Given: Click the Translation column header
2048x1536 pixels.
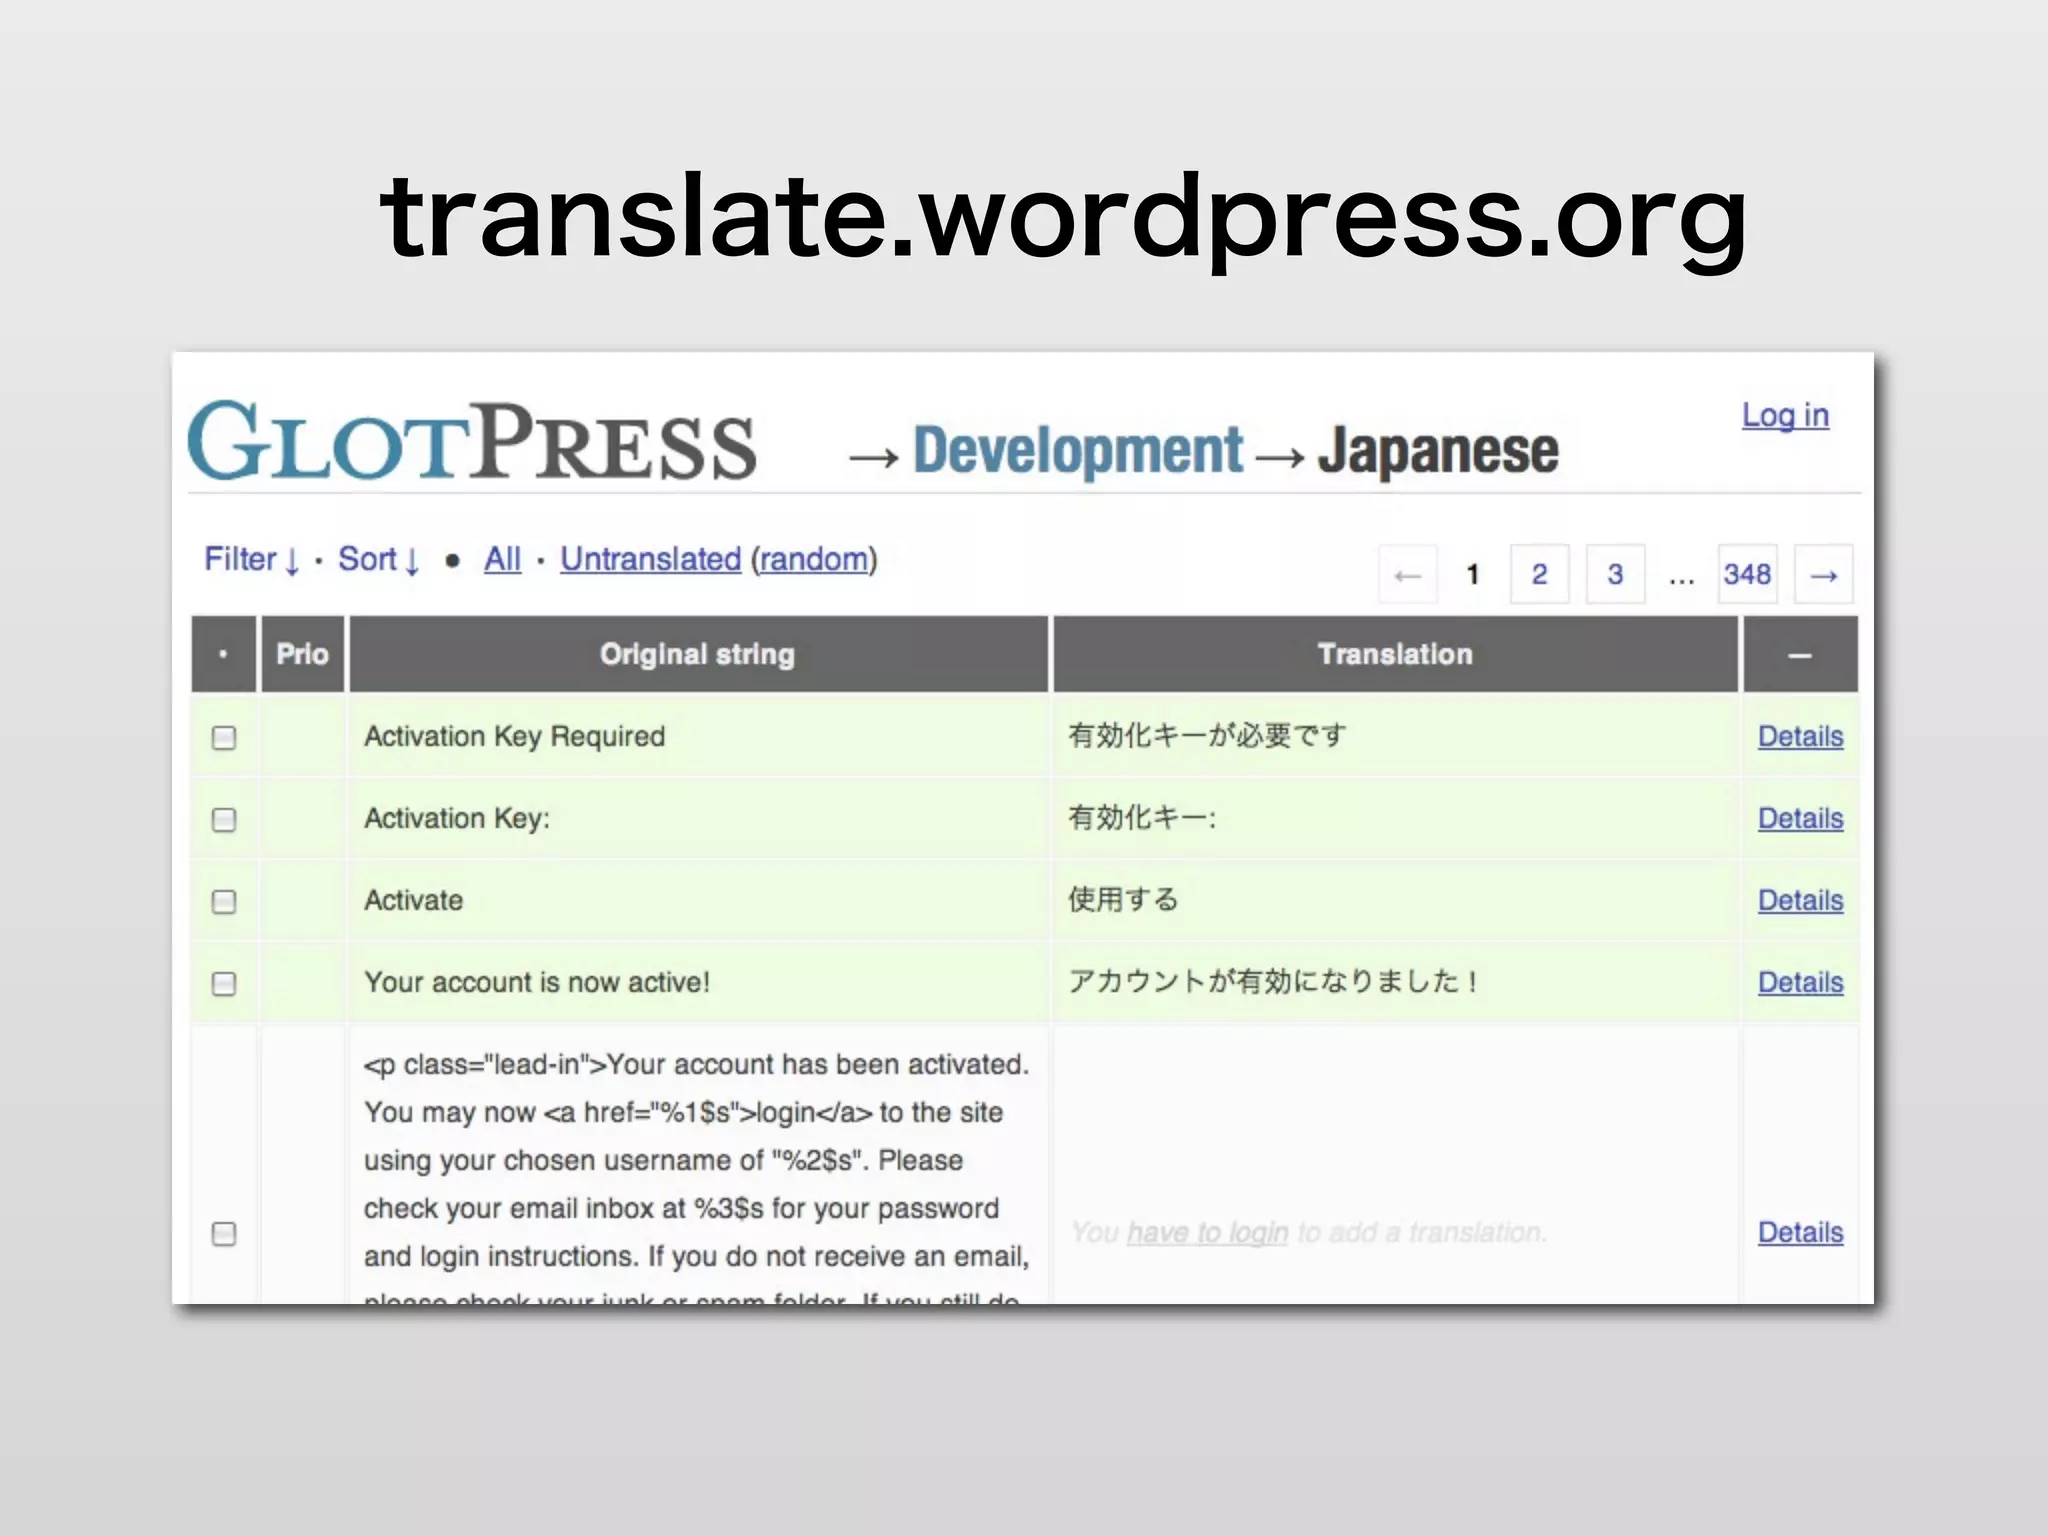Looking at the screenshot, I should point(1395,654).
